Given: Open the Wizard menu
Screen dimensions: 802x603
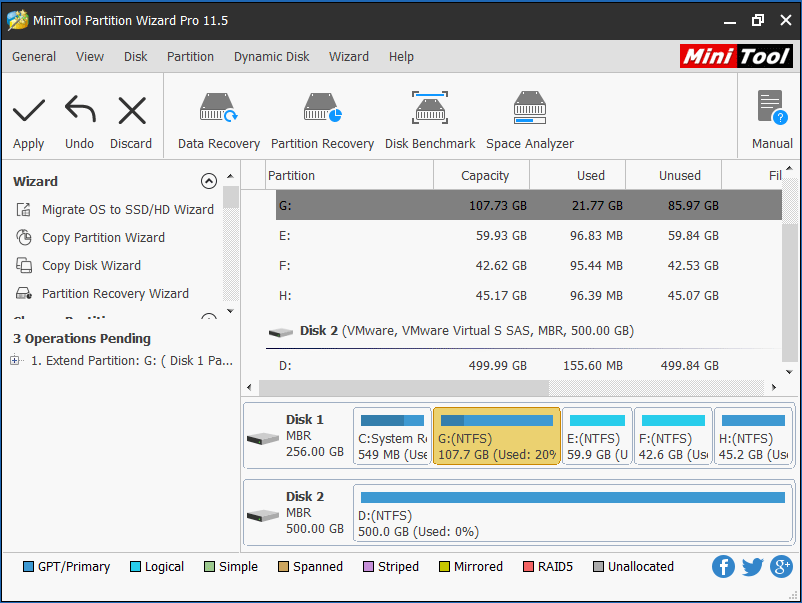Looking at the screenshot, I should click(348, 57).
